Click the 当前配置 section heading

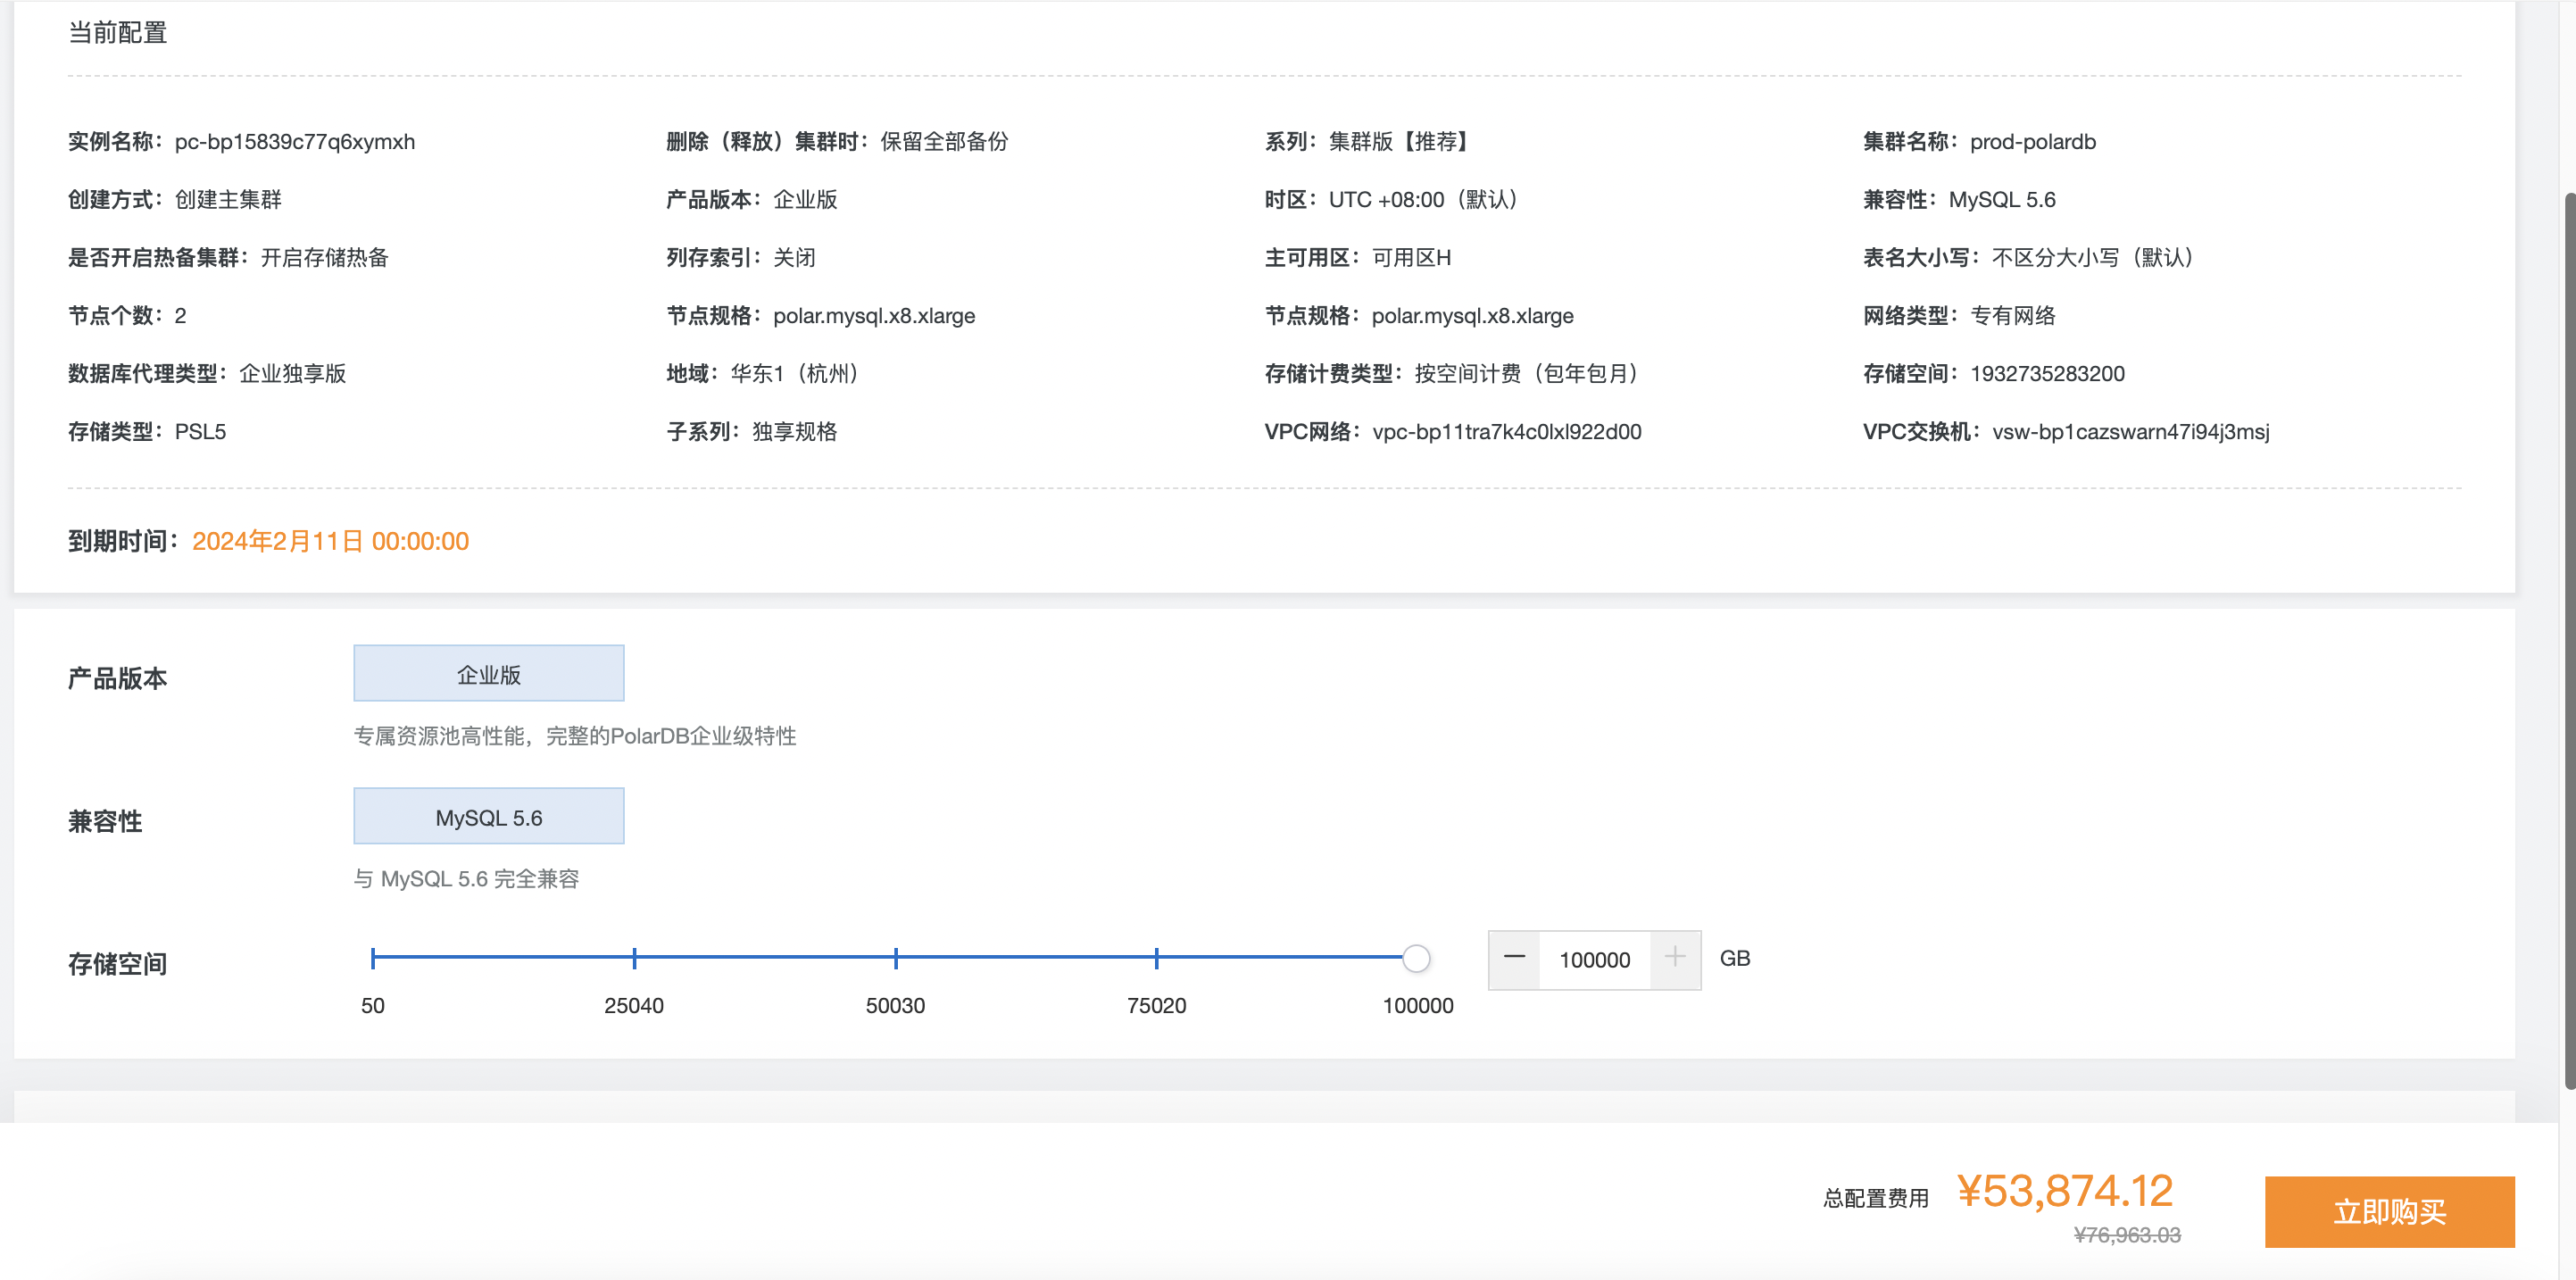pos(117,33)
